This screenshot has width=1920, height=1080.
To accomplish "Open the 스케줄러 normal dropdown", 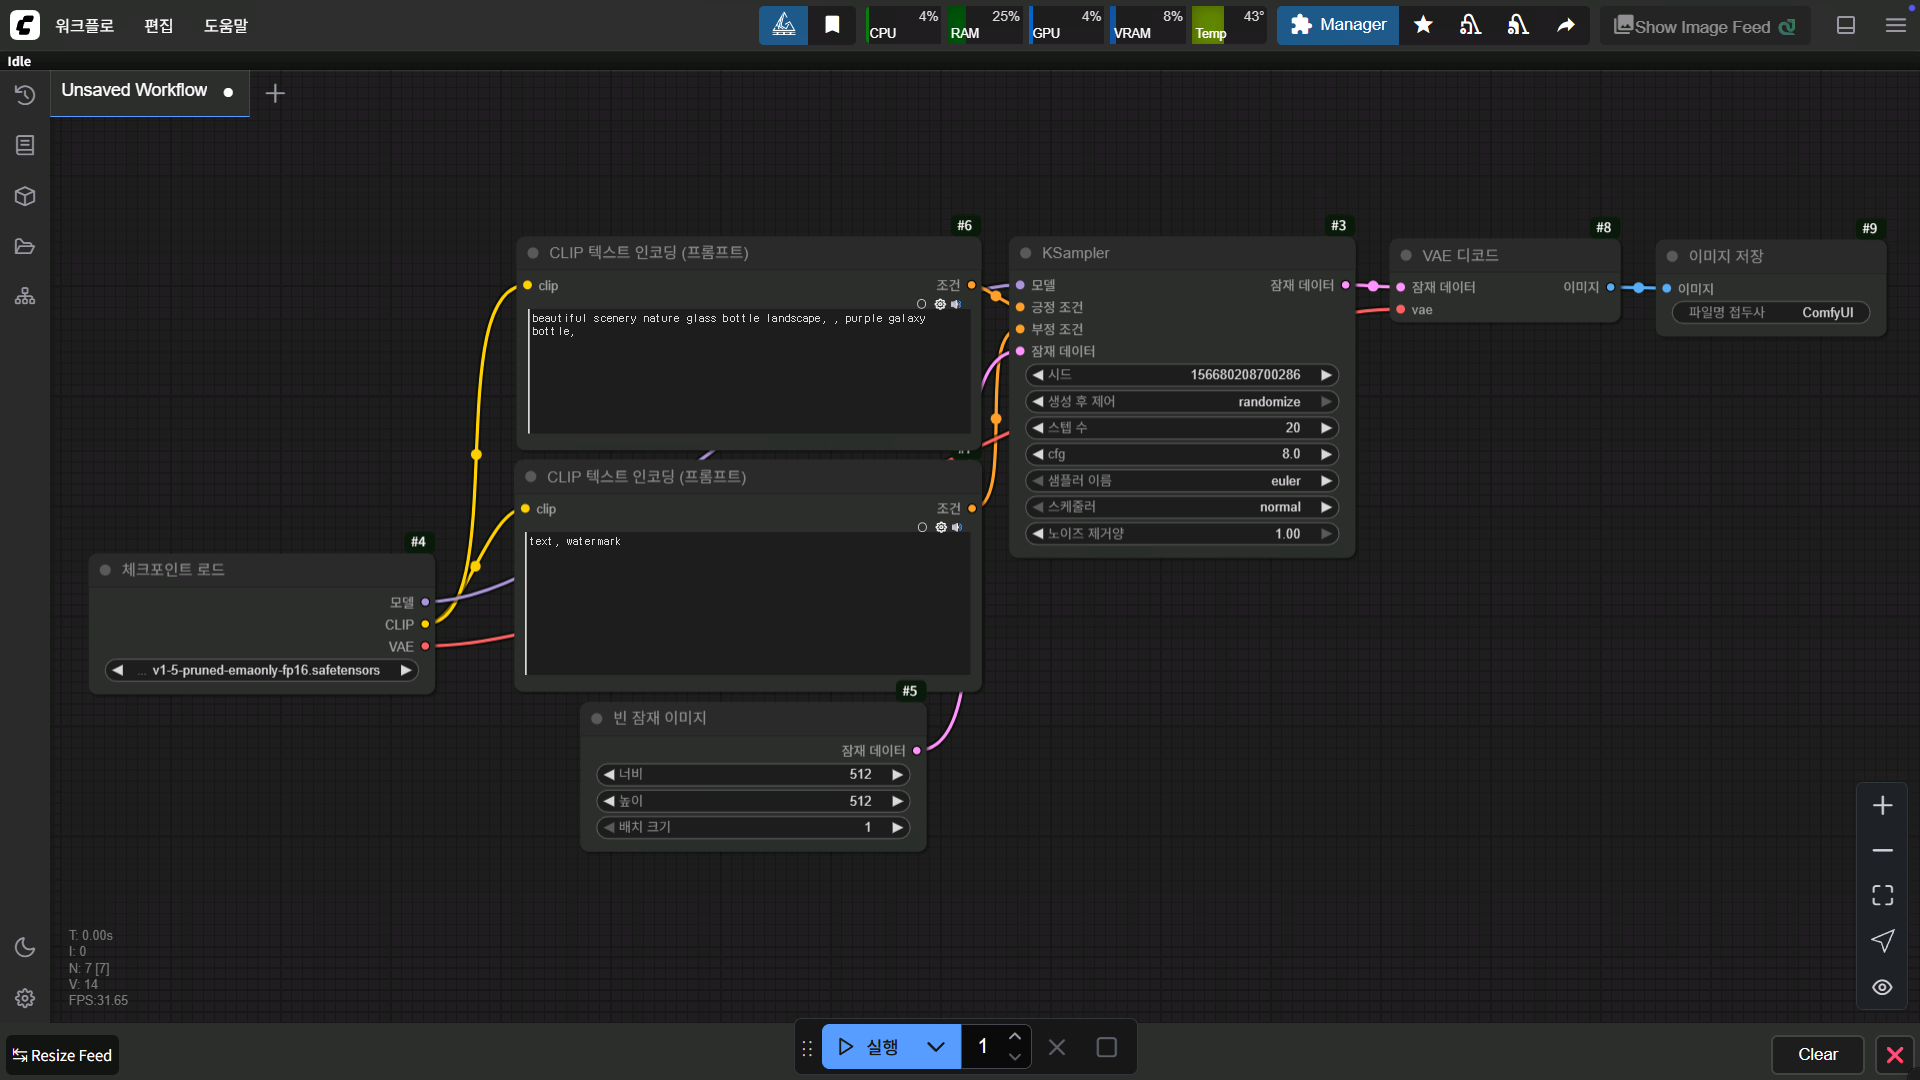I will [x=1182, y=507].
